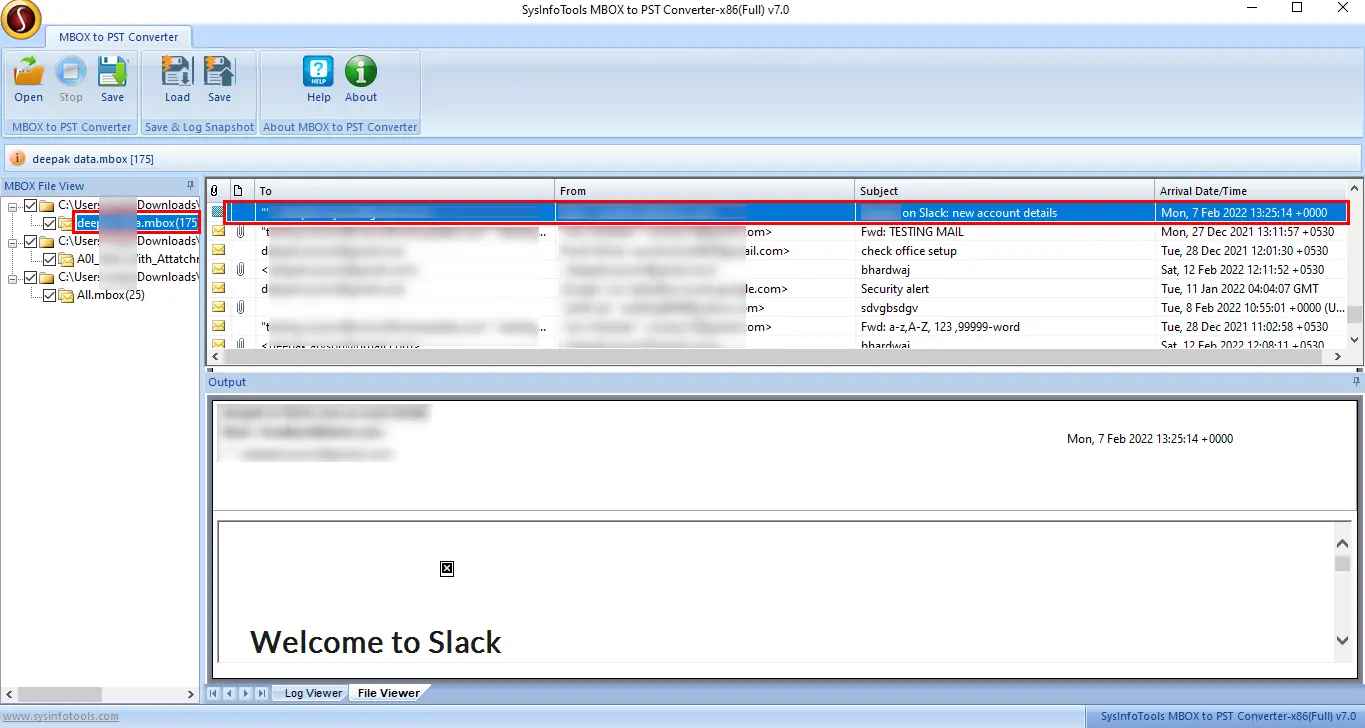
Task: Collapse the third C:\Users folder node
Action: (13, 277)
